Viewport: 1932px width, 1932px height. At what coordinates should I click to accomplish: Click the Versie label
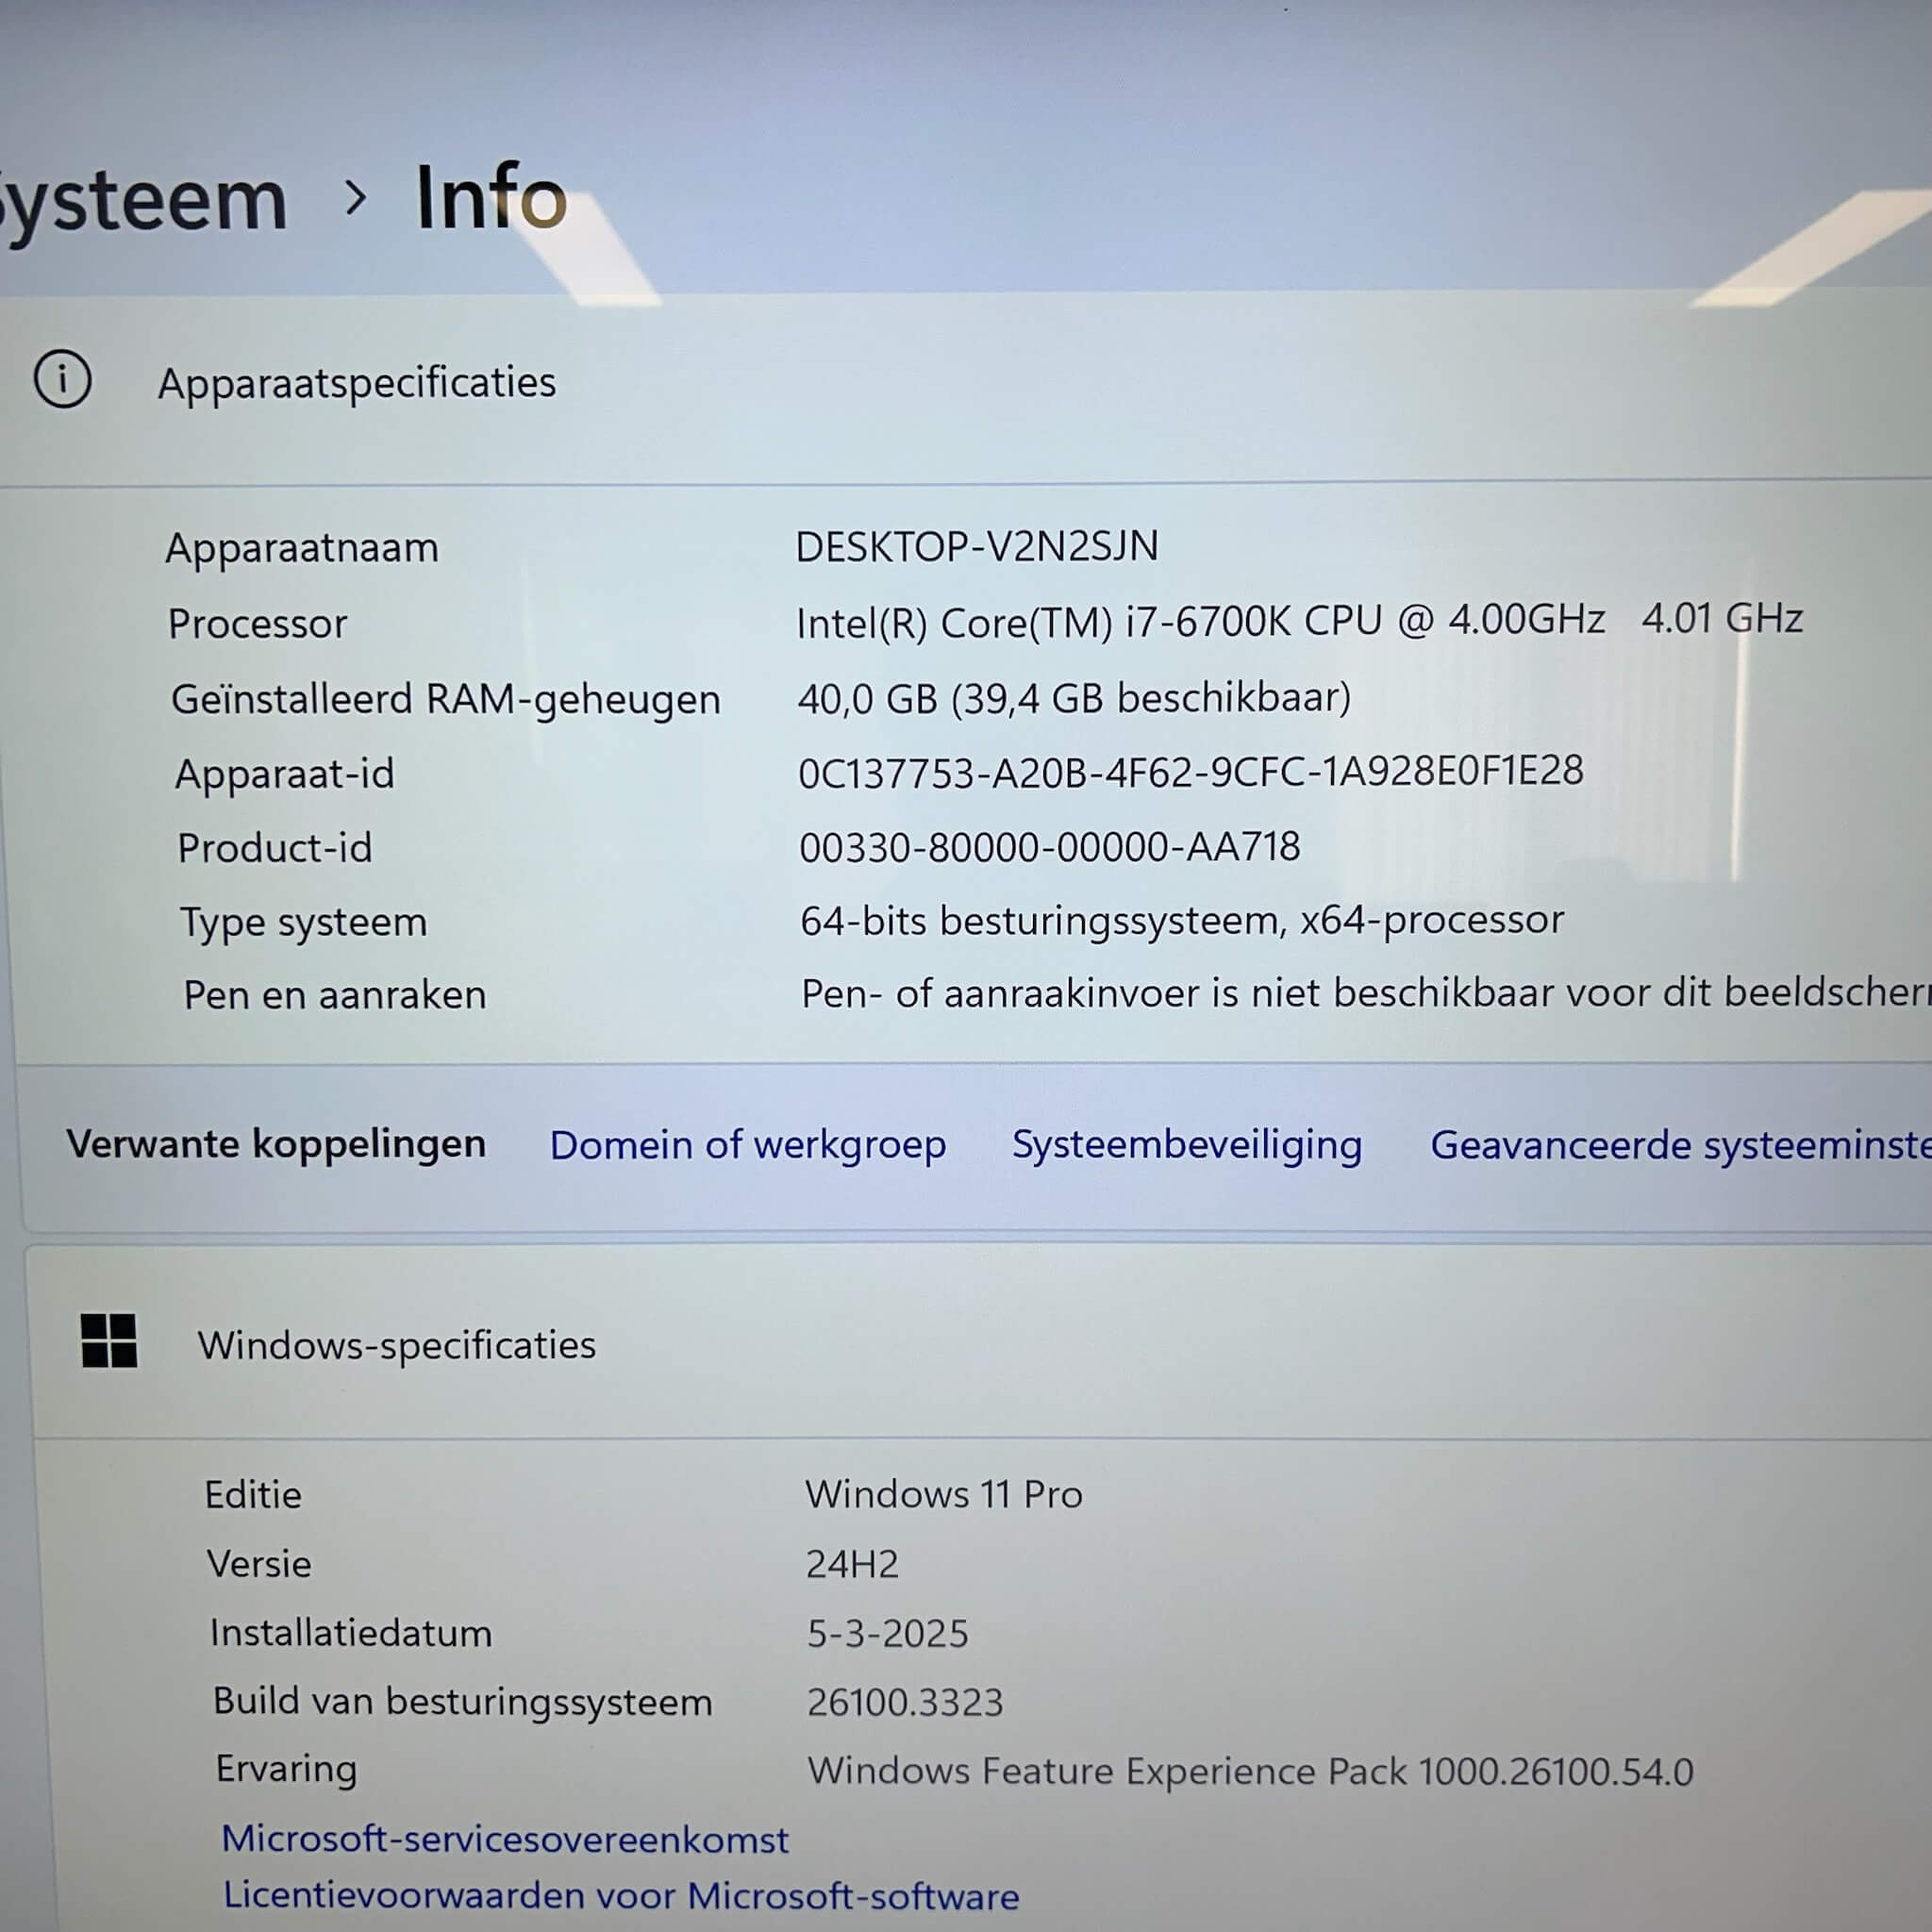tap(259, 1564)
